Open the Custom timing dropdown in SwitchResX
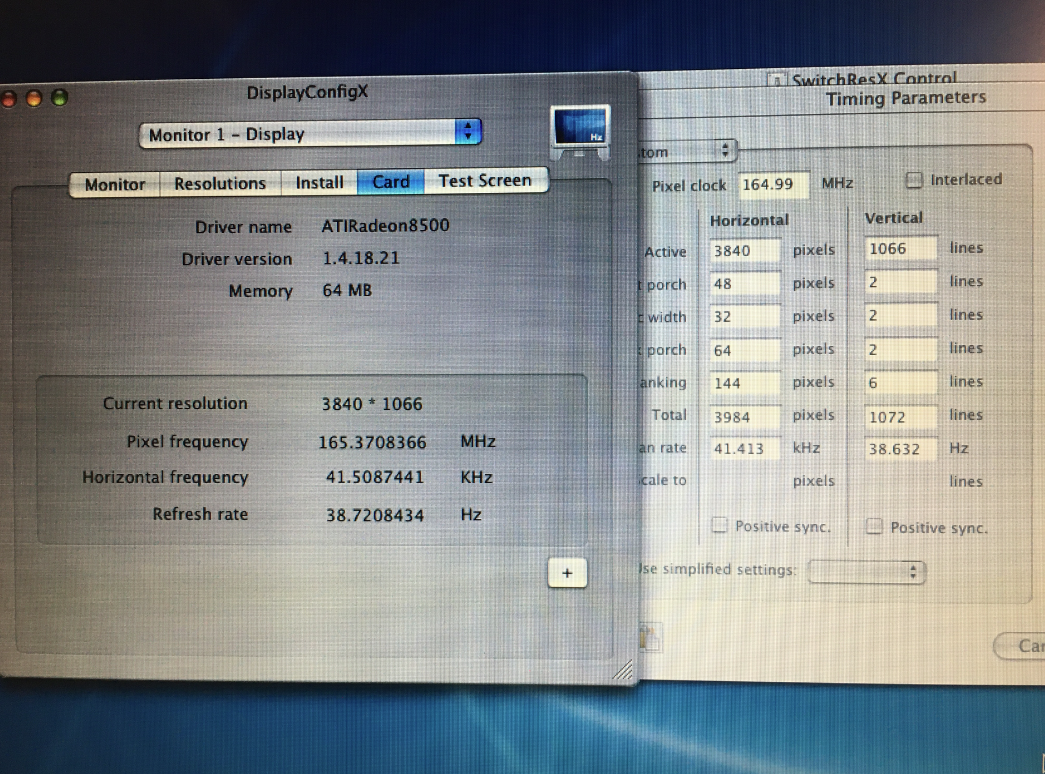The width and height of the screenshot is (1045, 774). click(688, 151)
